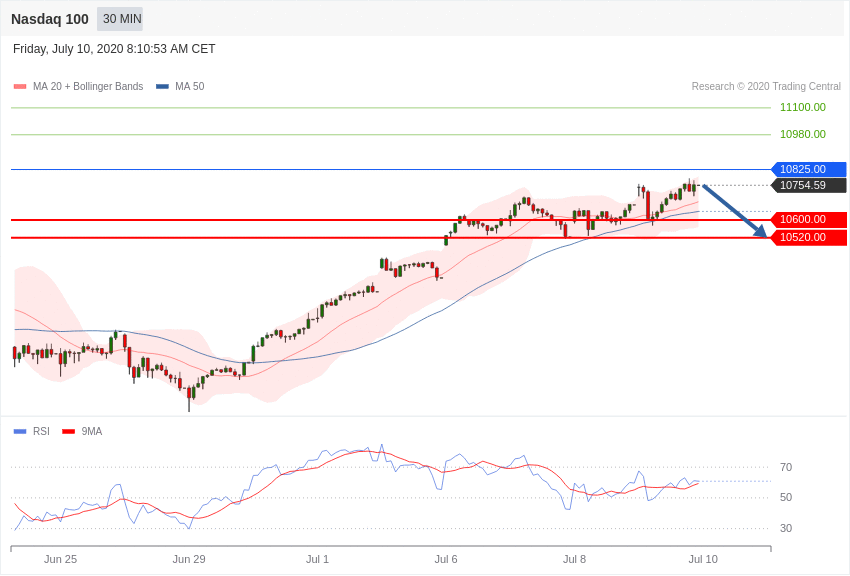
Task: Click the green 11100.00 resistance label
Action: pos(802,107)
